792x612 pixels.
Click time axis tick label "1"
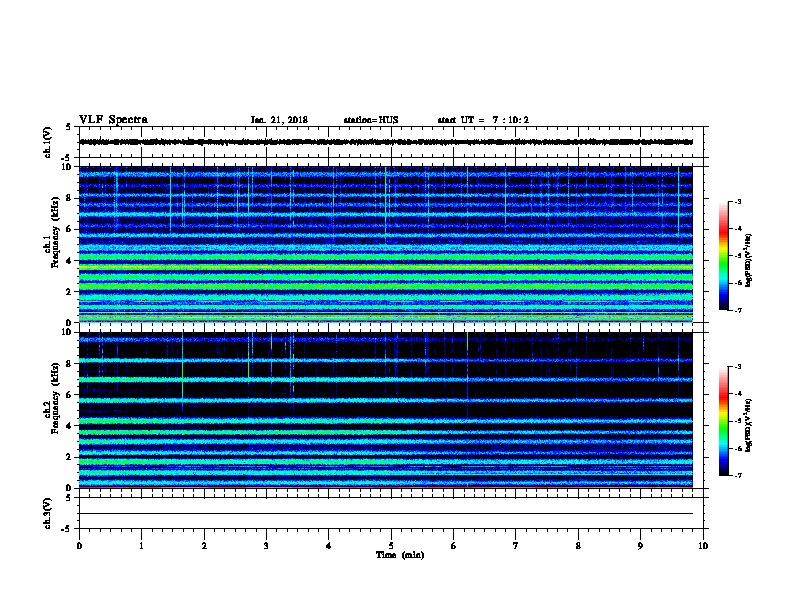(x=141, y=546)
